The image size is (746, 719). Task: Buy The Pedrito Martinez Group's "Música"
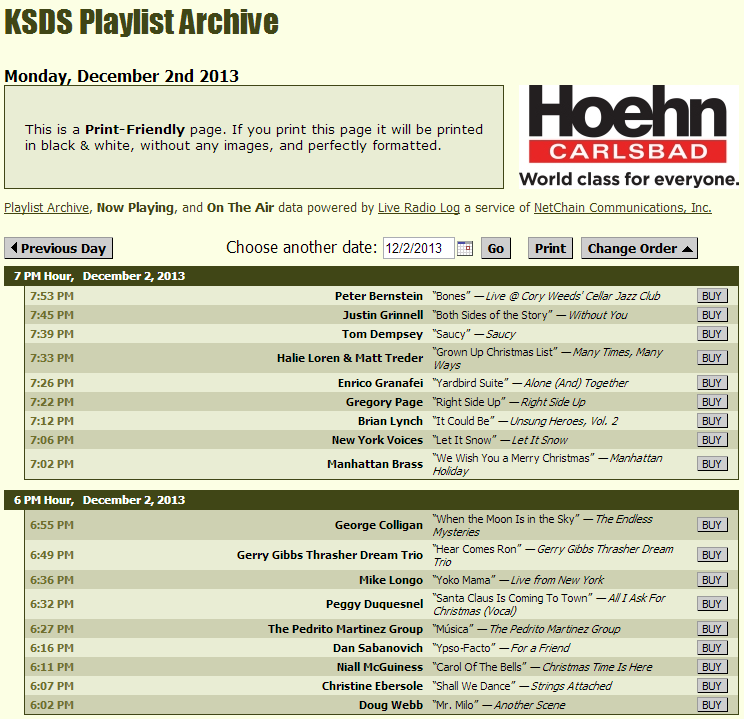712,629
